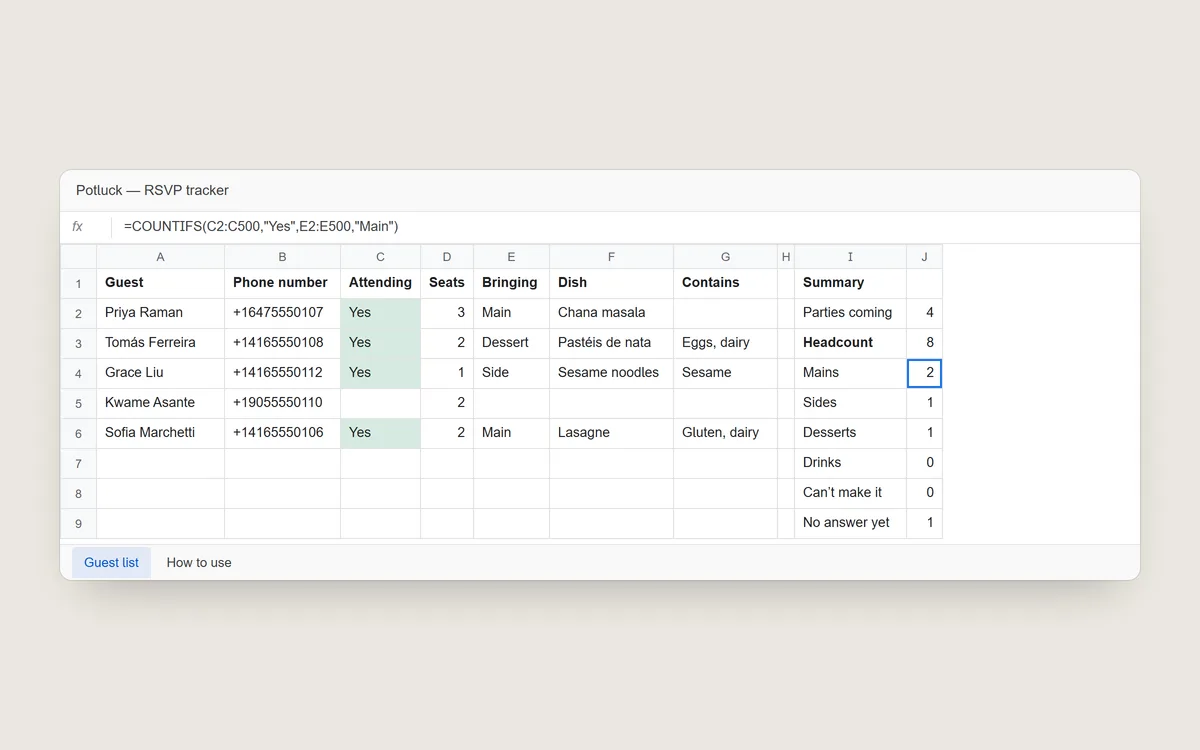Click the Dessert cell in Bringing column
1200x750 pixels.
coord(511,343)
